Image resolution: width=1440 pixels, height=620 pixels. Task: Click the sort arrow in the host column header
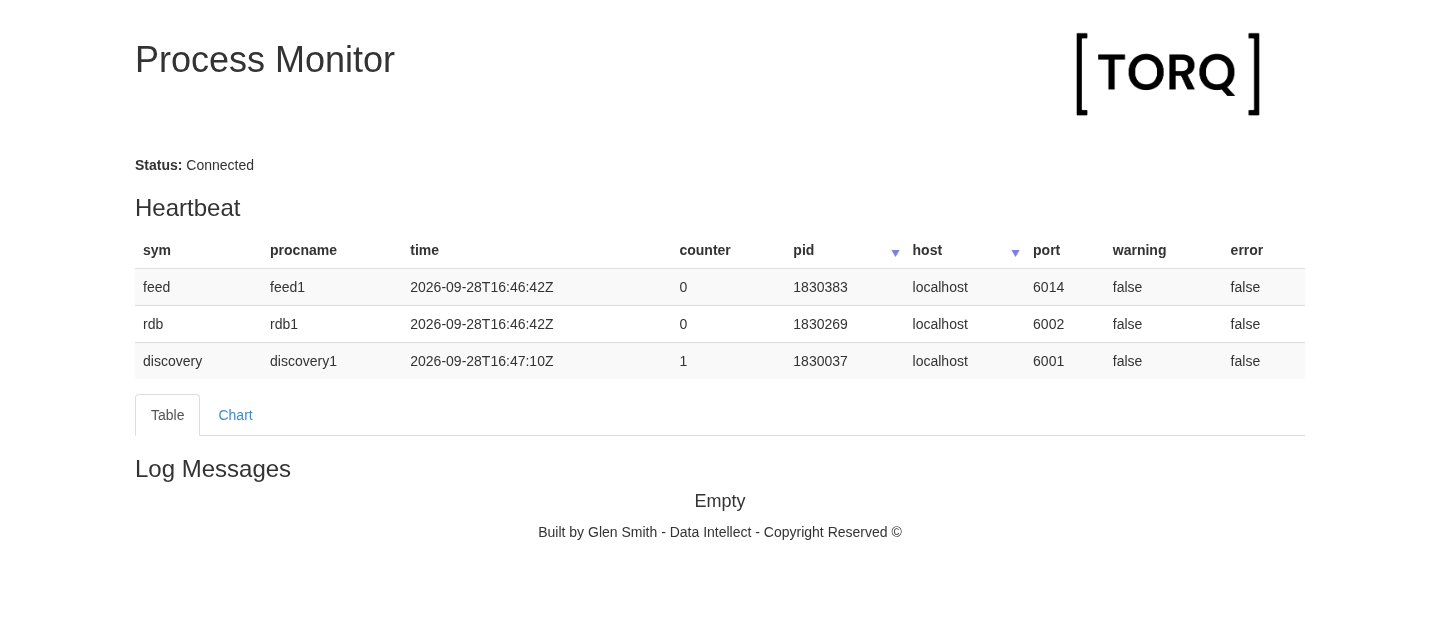click(x=1015, y=253)
